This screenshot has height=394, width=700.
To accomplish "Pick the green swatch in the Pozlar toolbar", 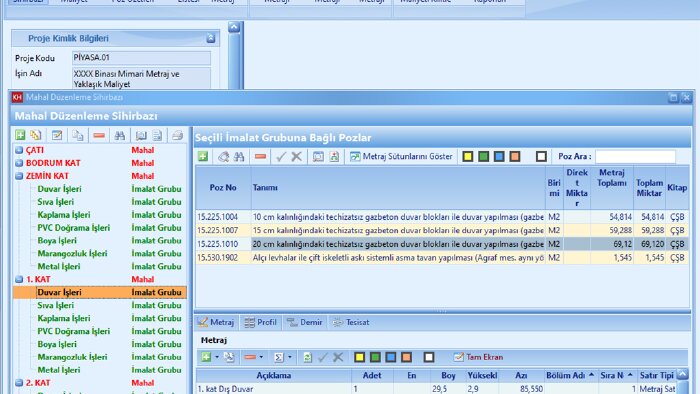I will tap(483, 157).
